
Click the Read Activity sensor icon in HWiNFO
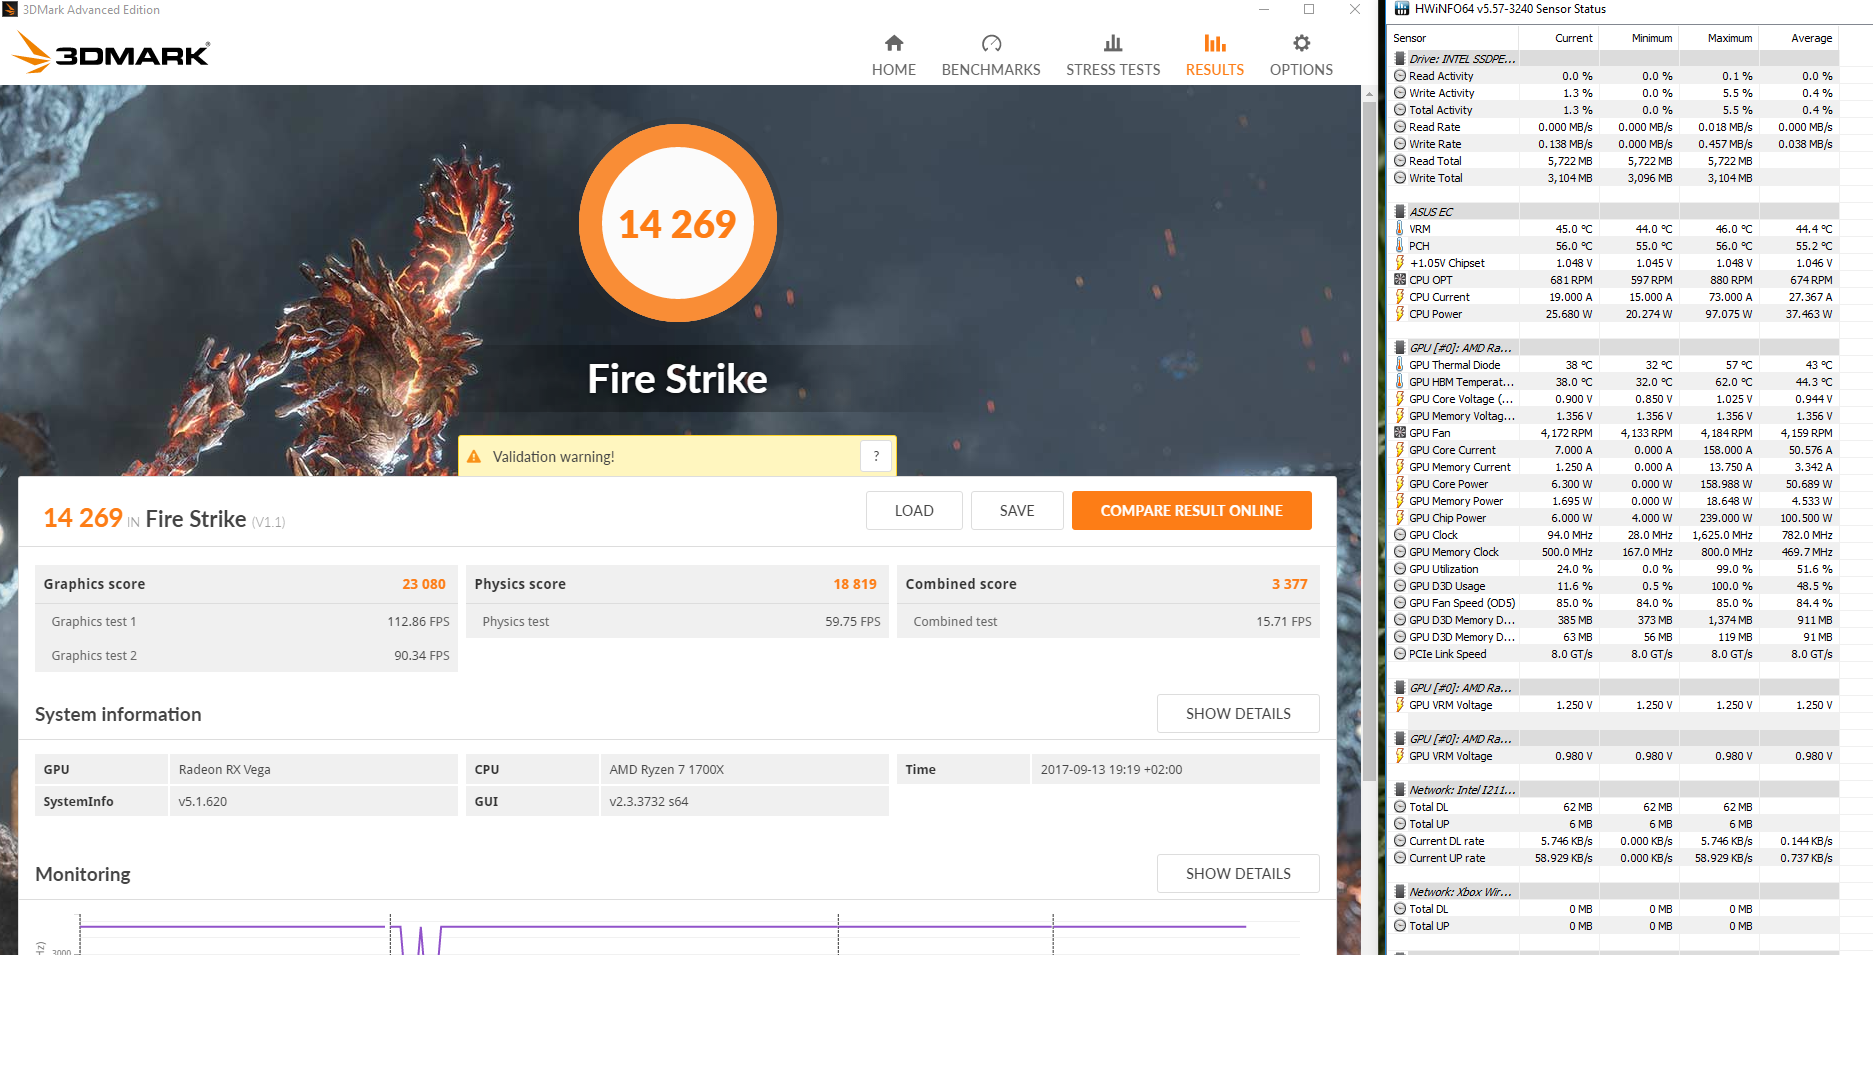click(x=1400, y=76)
